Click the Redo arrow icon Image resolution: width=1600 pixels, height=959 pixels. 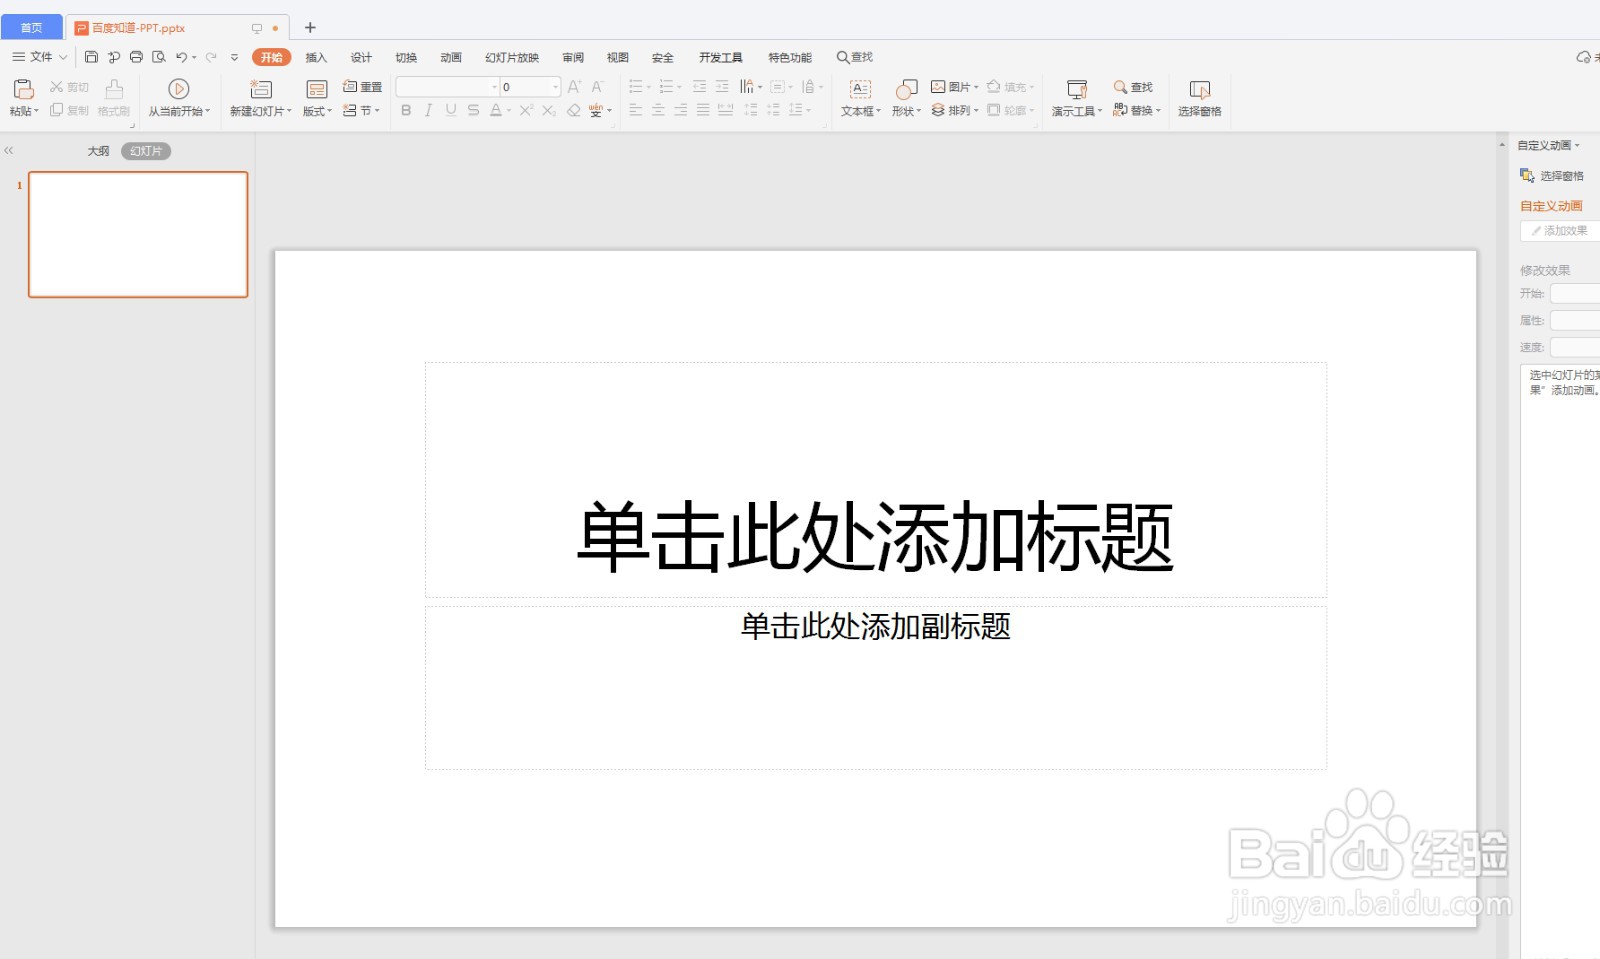[x=211, y=57]
